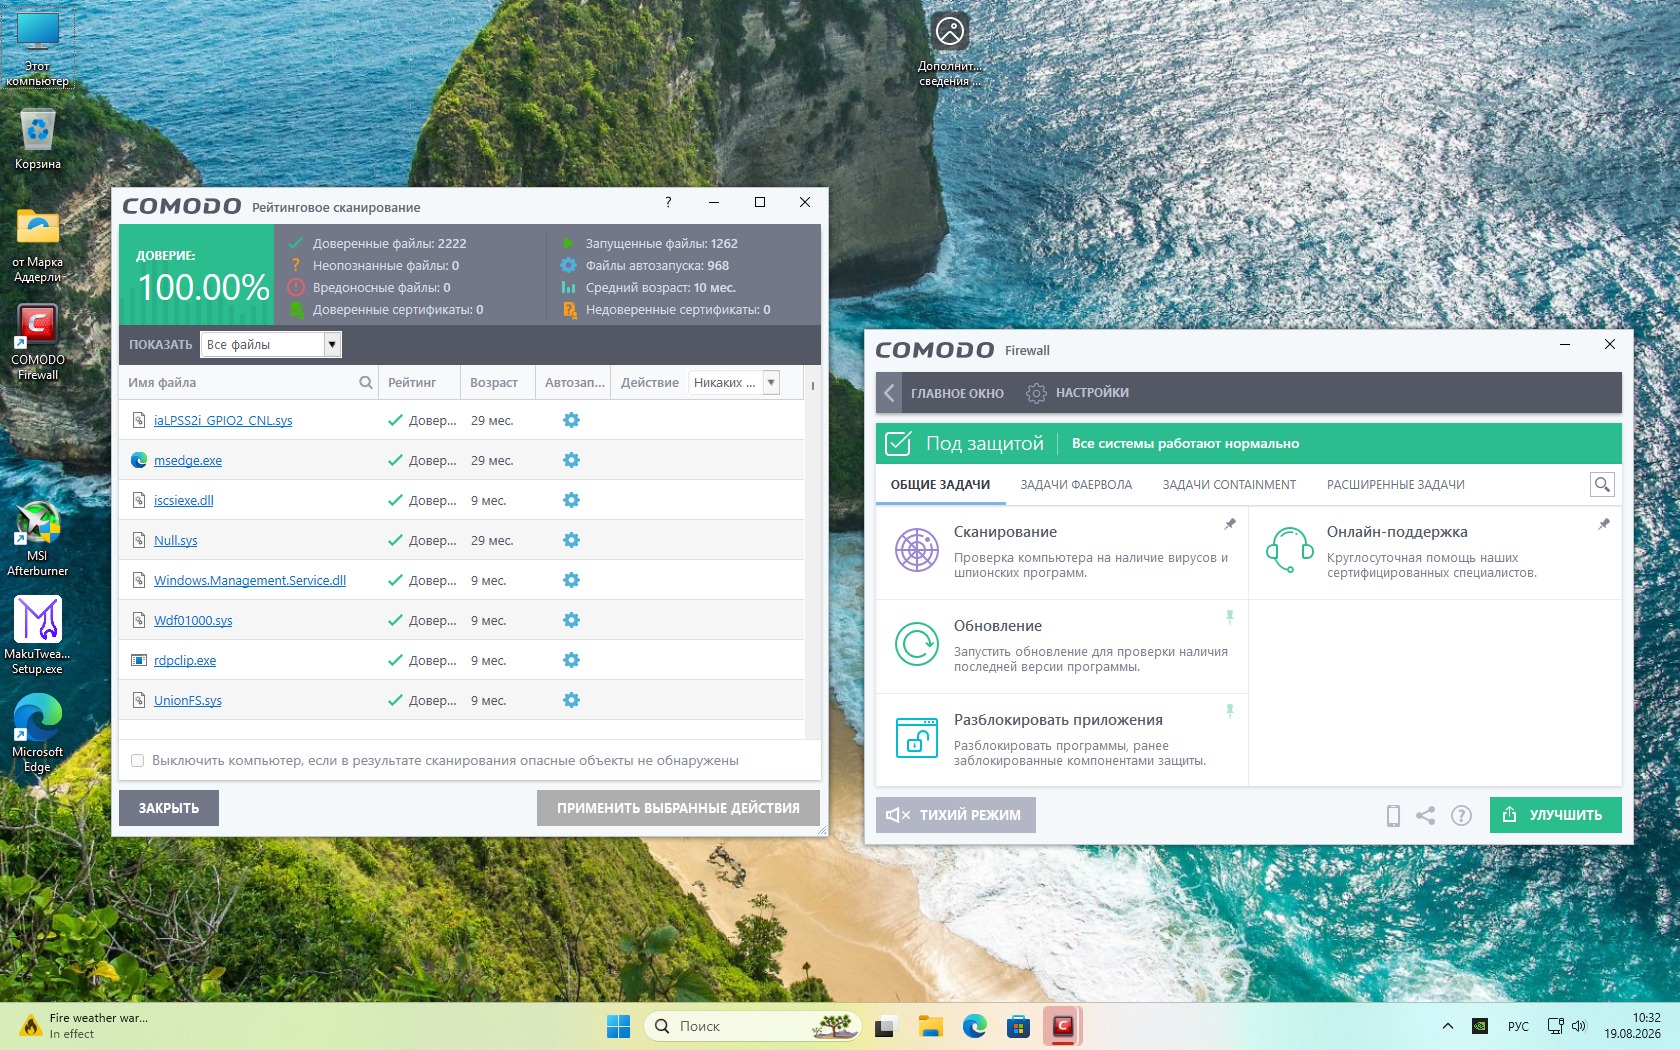Open the help question icon in Firewall footer
1680x1050 pixels.
click(x=1461, y=816)
